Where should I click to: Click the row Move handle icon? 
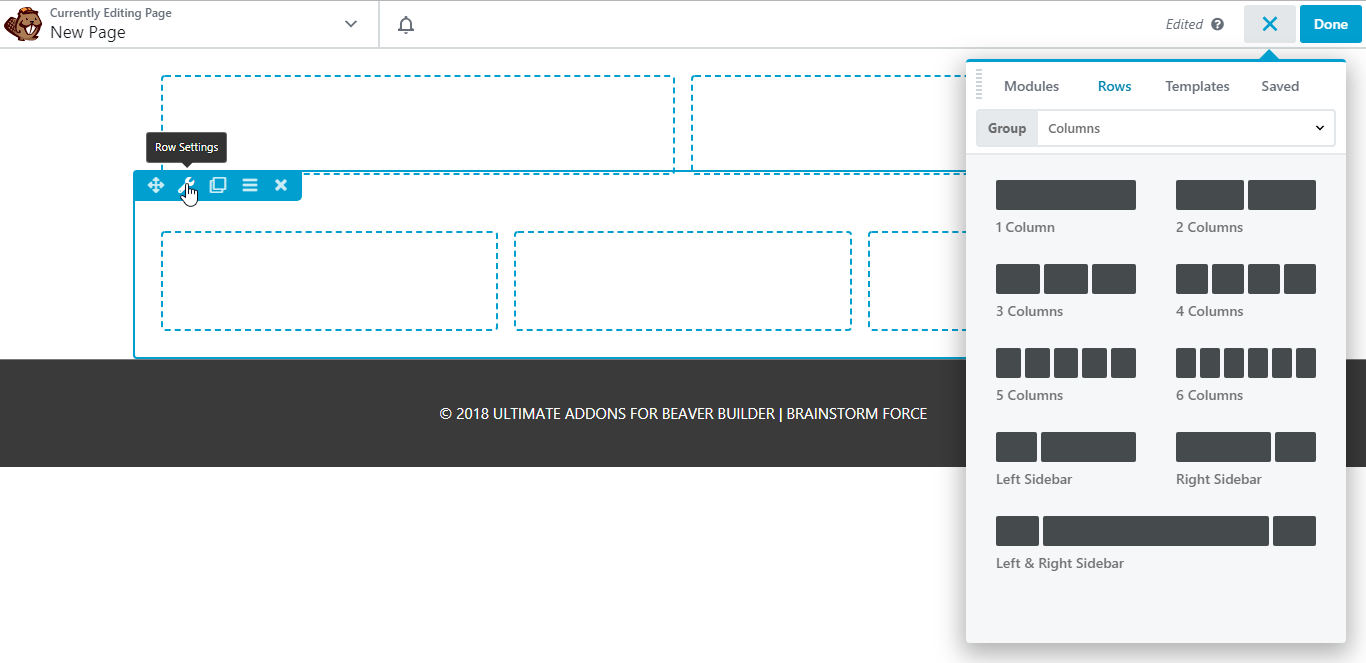tap(156, 185)
